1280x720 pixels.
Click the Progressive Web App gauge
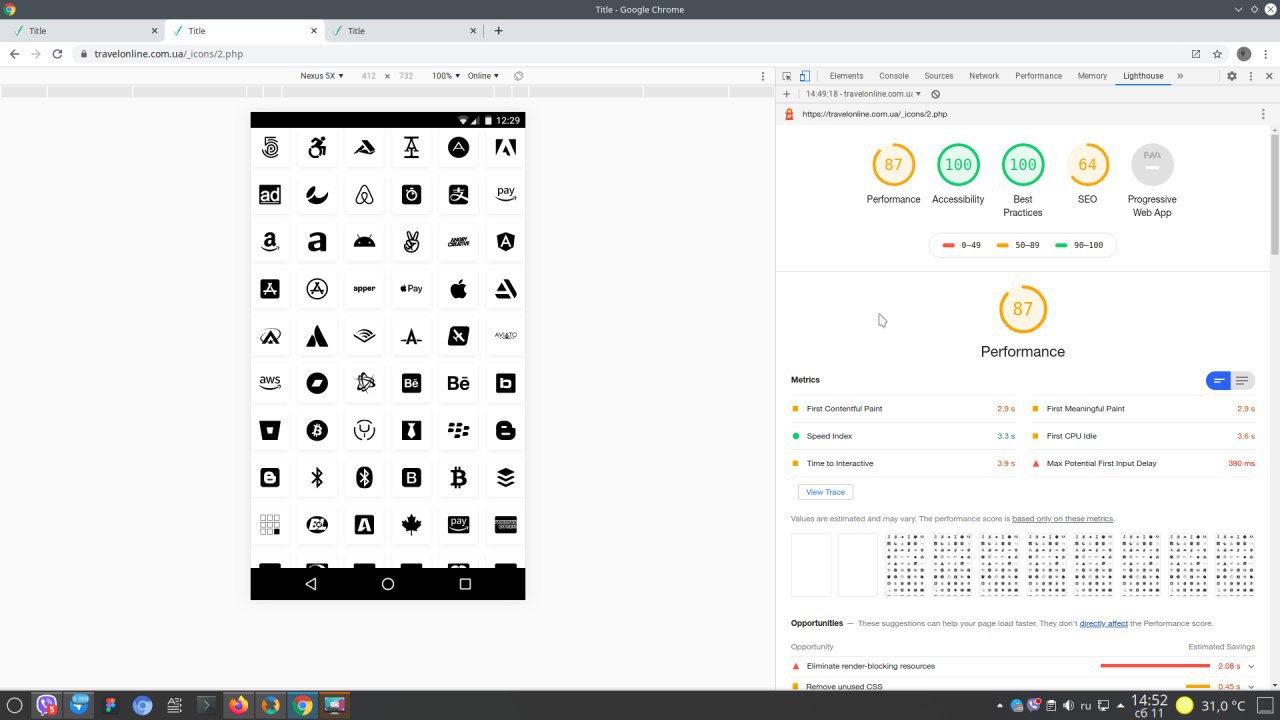[x=1152, y=165]
